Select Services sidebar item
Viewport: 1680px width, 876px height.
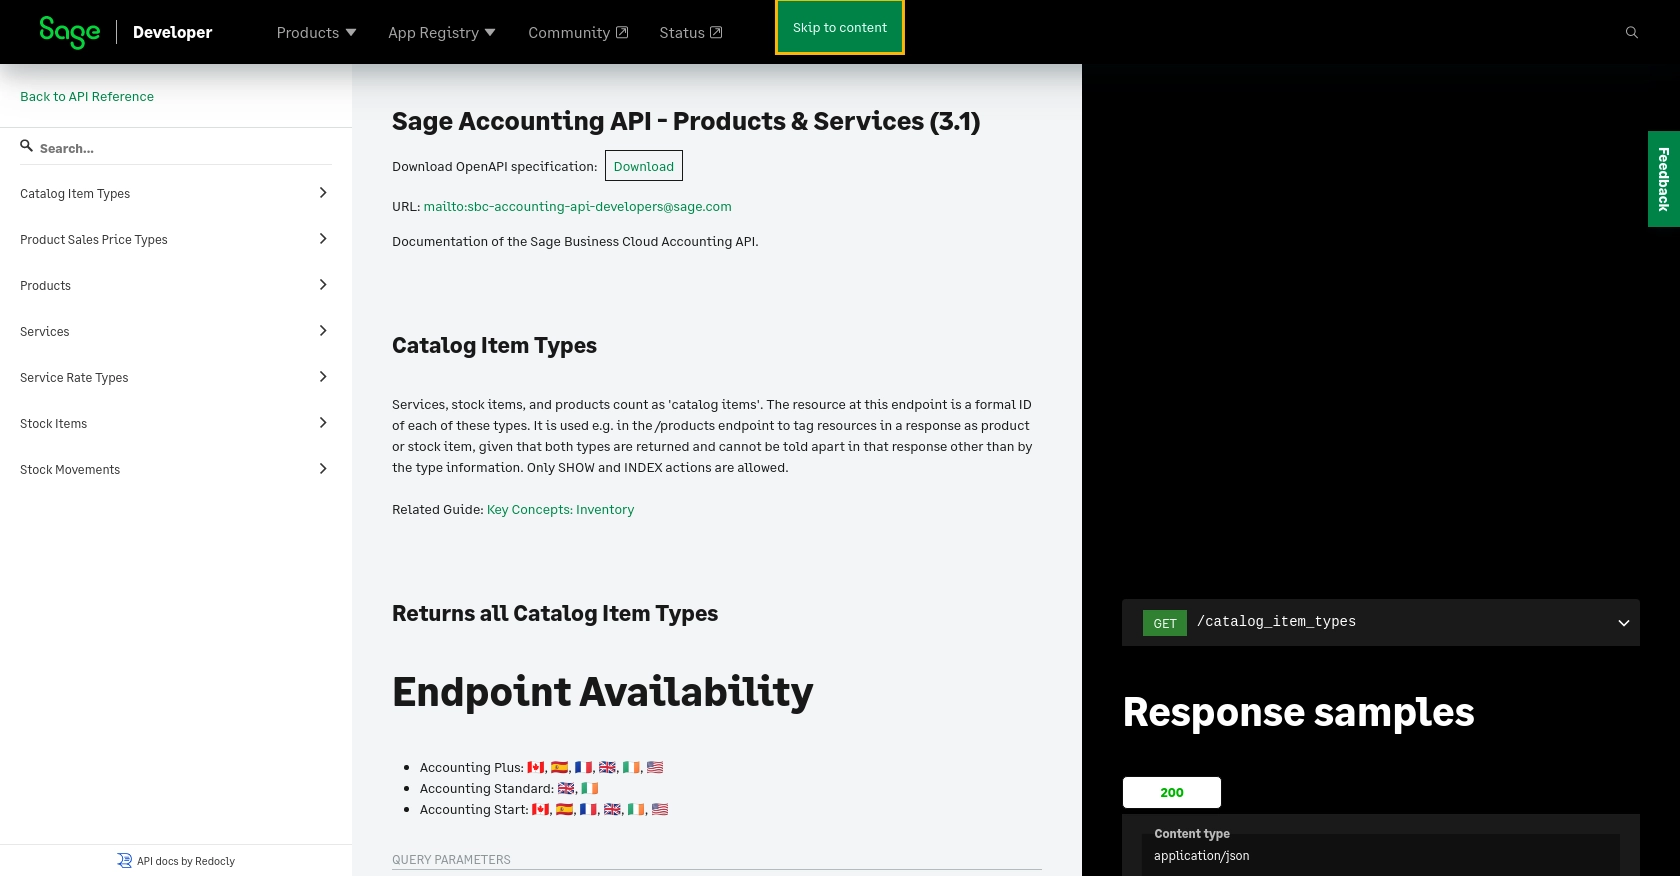pyautogui.click(x=176, y=331)
